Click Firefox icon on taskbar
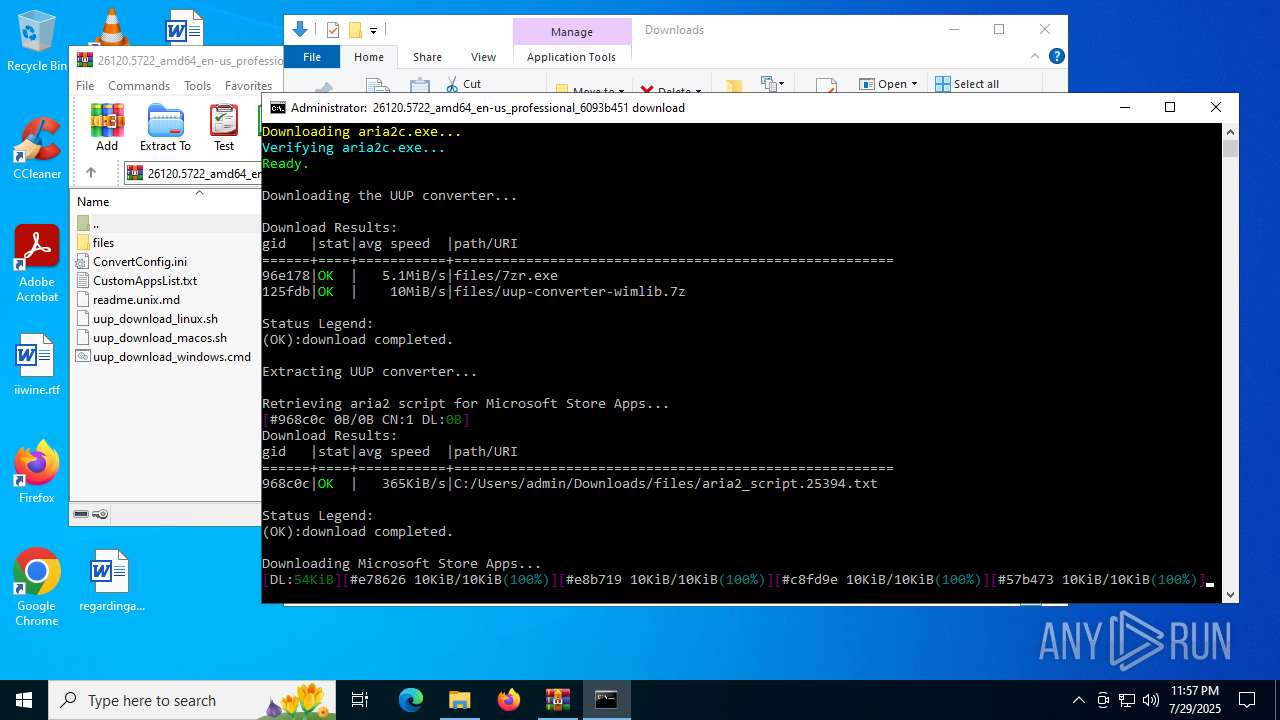 pyautogui.click(x=508, y=700)
